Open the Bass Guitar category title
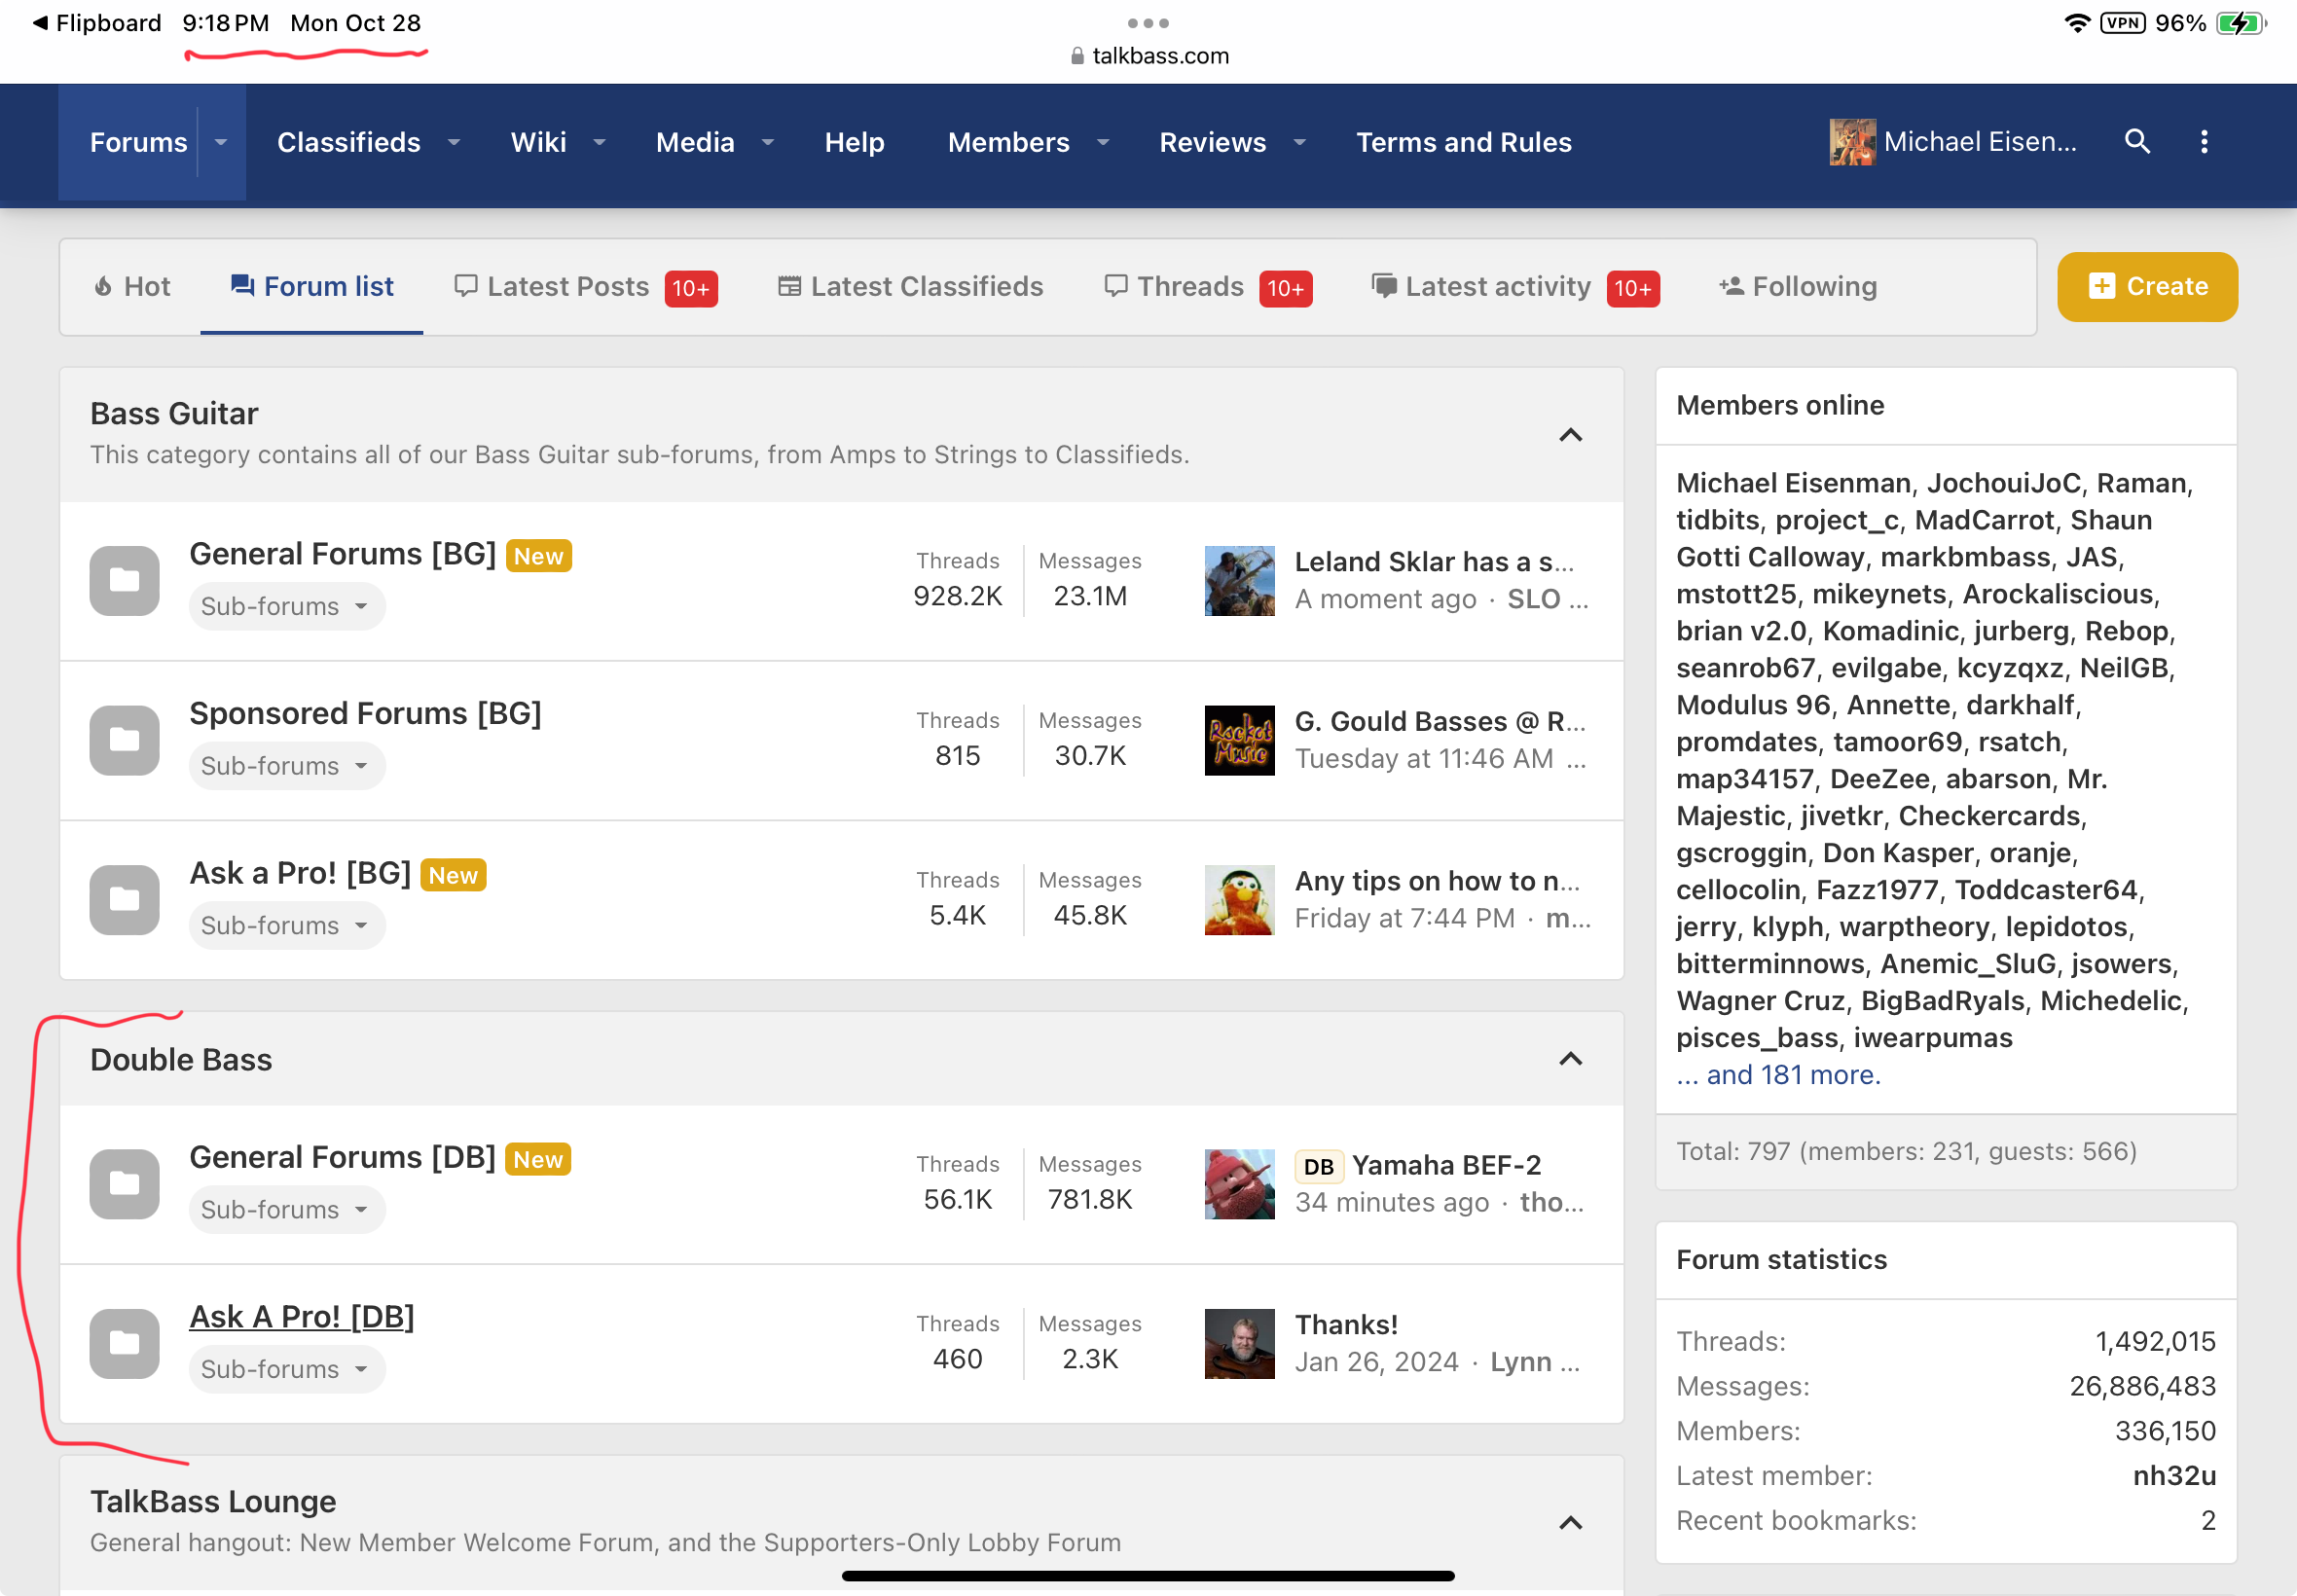The width and height of the screenshot is (2297, 1596). click(x=174, y=413)
